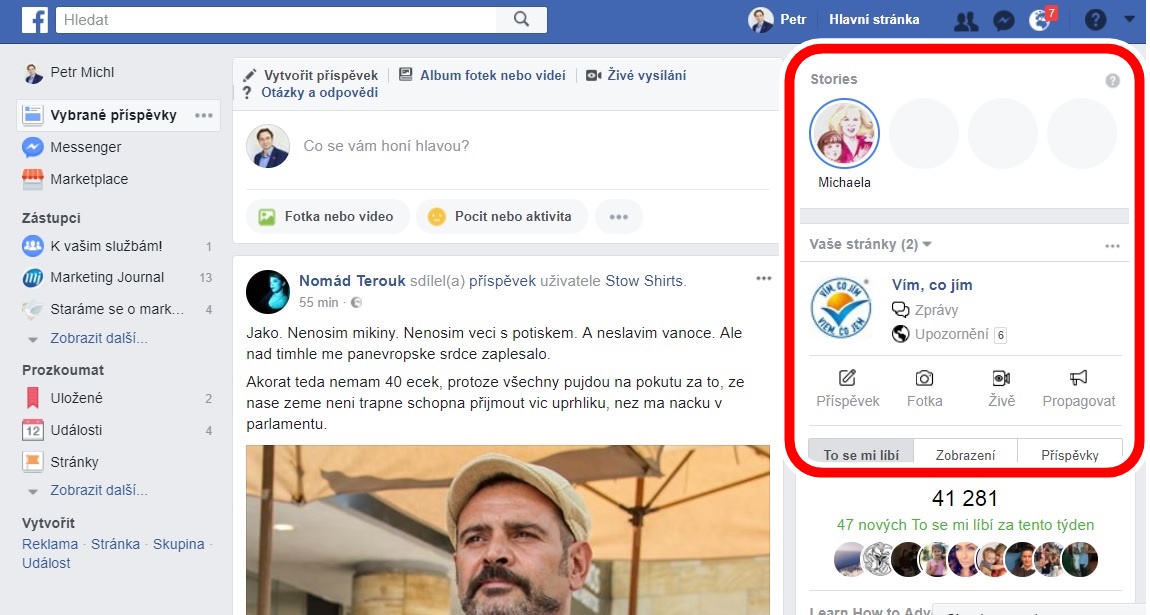The image size is (1150, 615).
Task: Switch to the To se mi líbí tab
Action: [x=861, y=453]
